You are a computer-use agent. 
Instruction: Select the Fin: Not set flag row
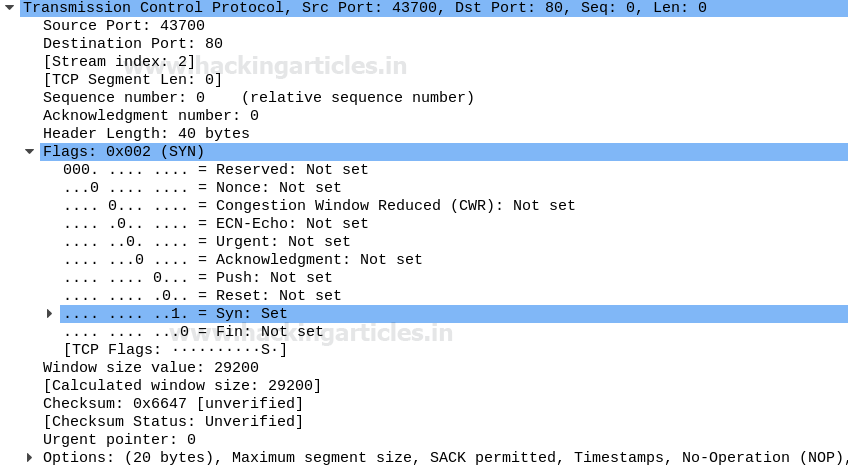pyautogui.click(x=193, y=332)
